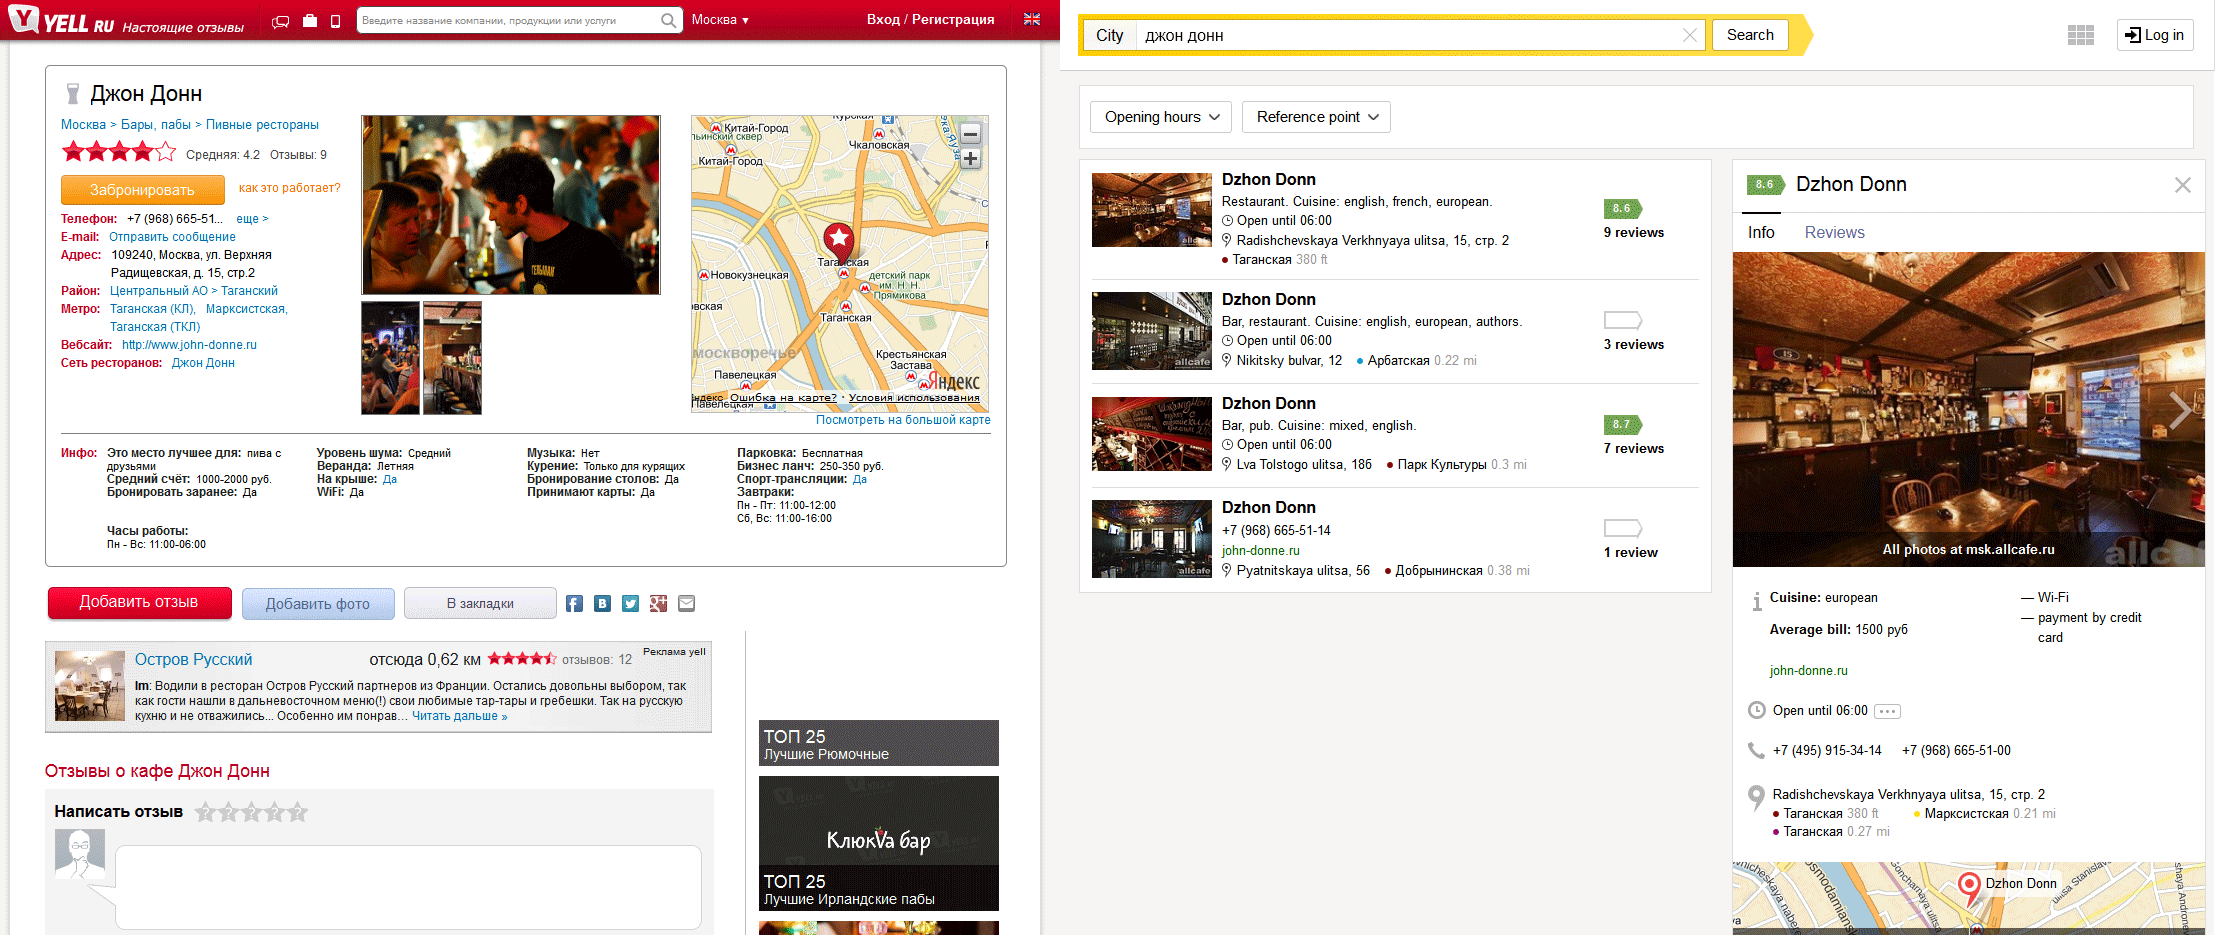Expand opening hours with ellipsis icon
Image resolution: width=2215 pixels, height=935 pixels.
coord(1887,711)
